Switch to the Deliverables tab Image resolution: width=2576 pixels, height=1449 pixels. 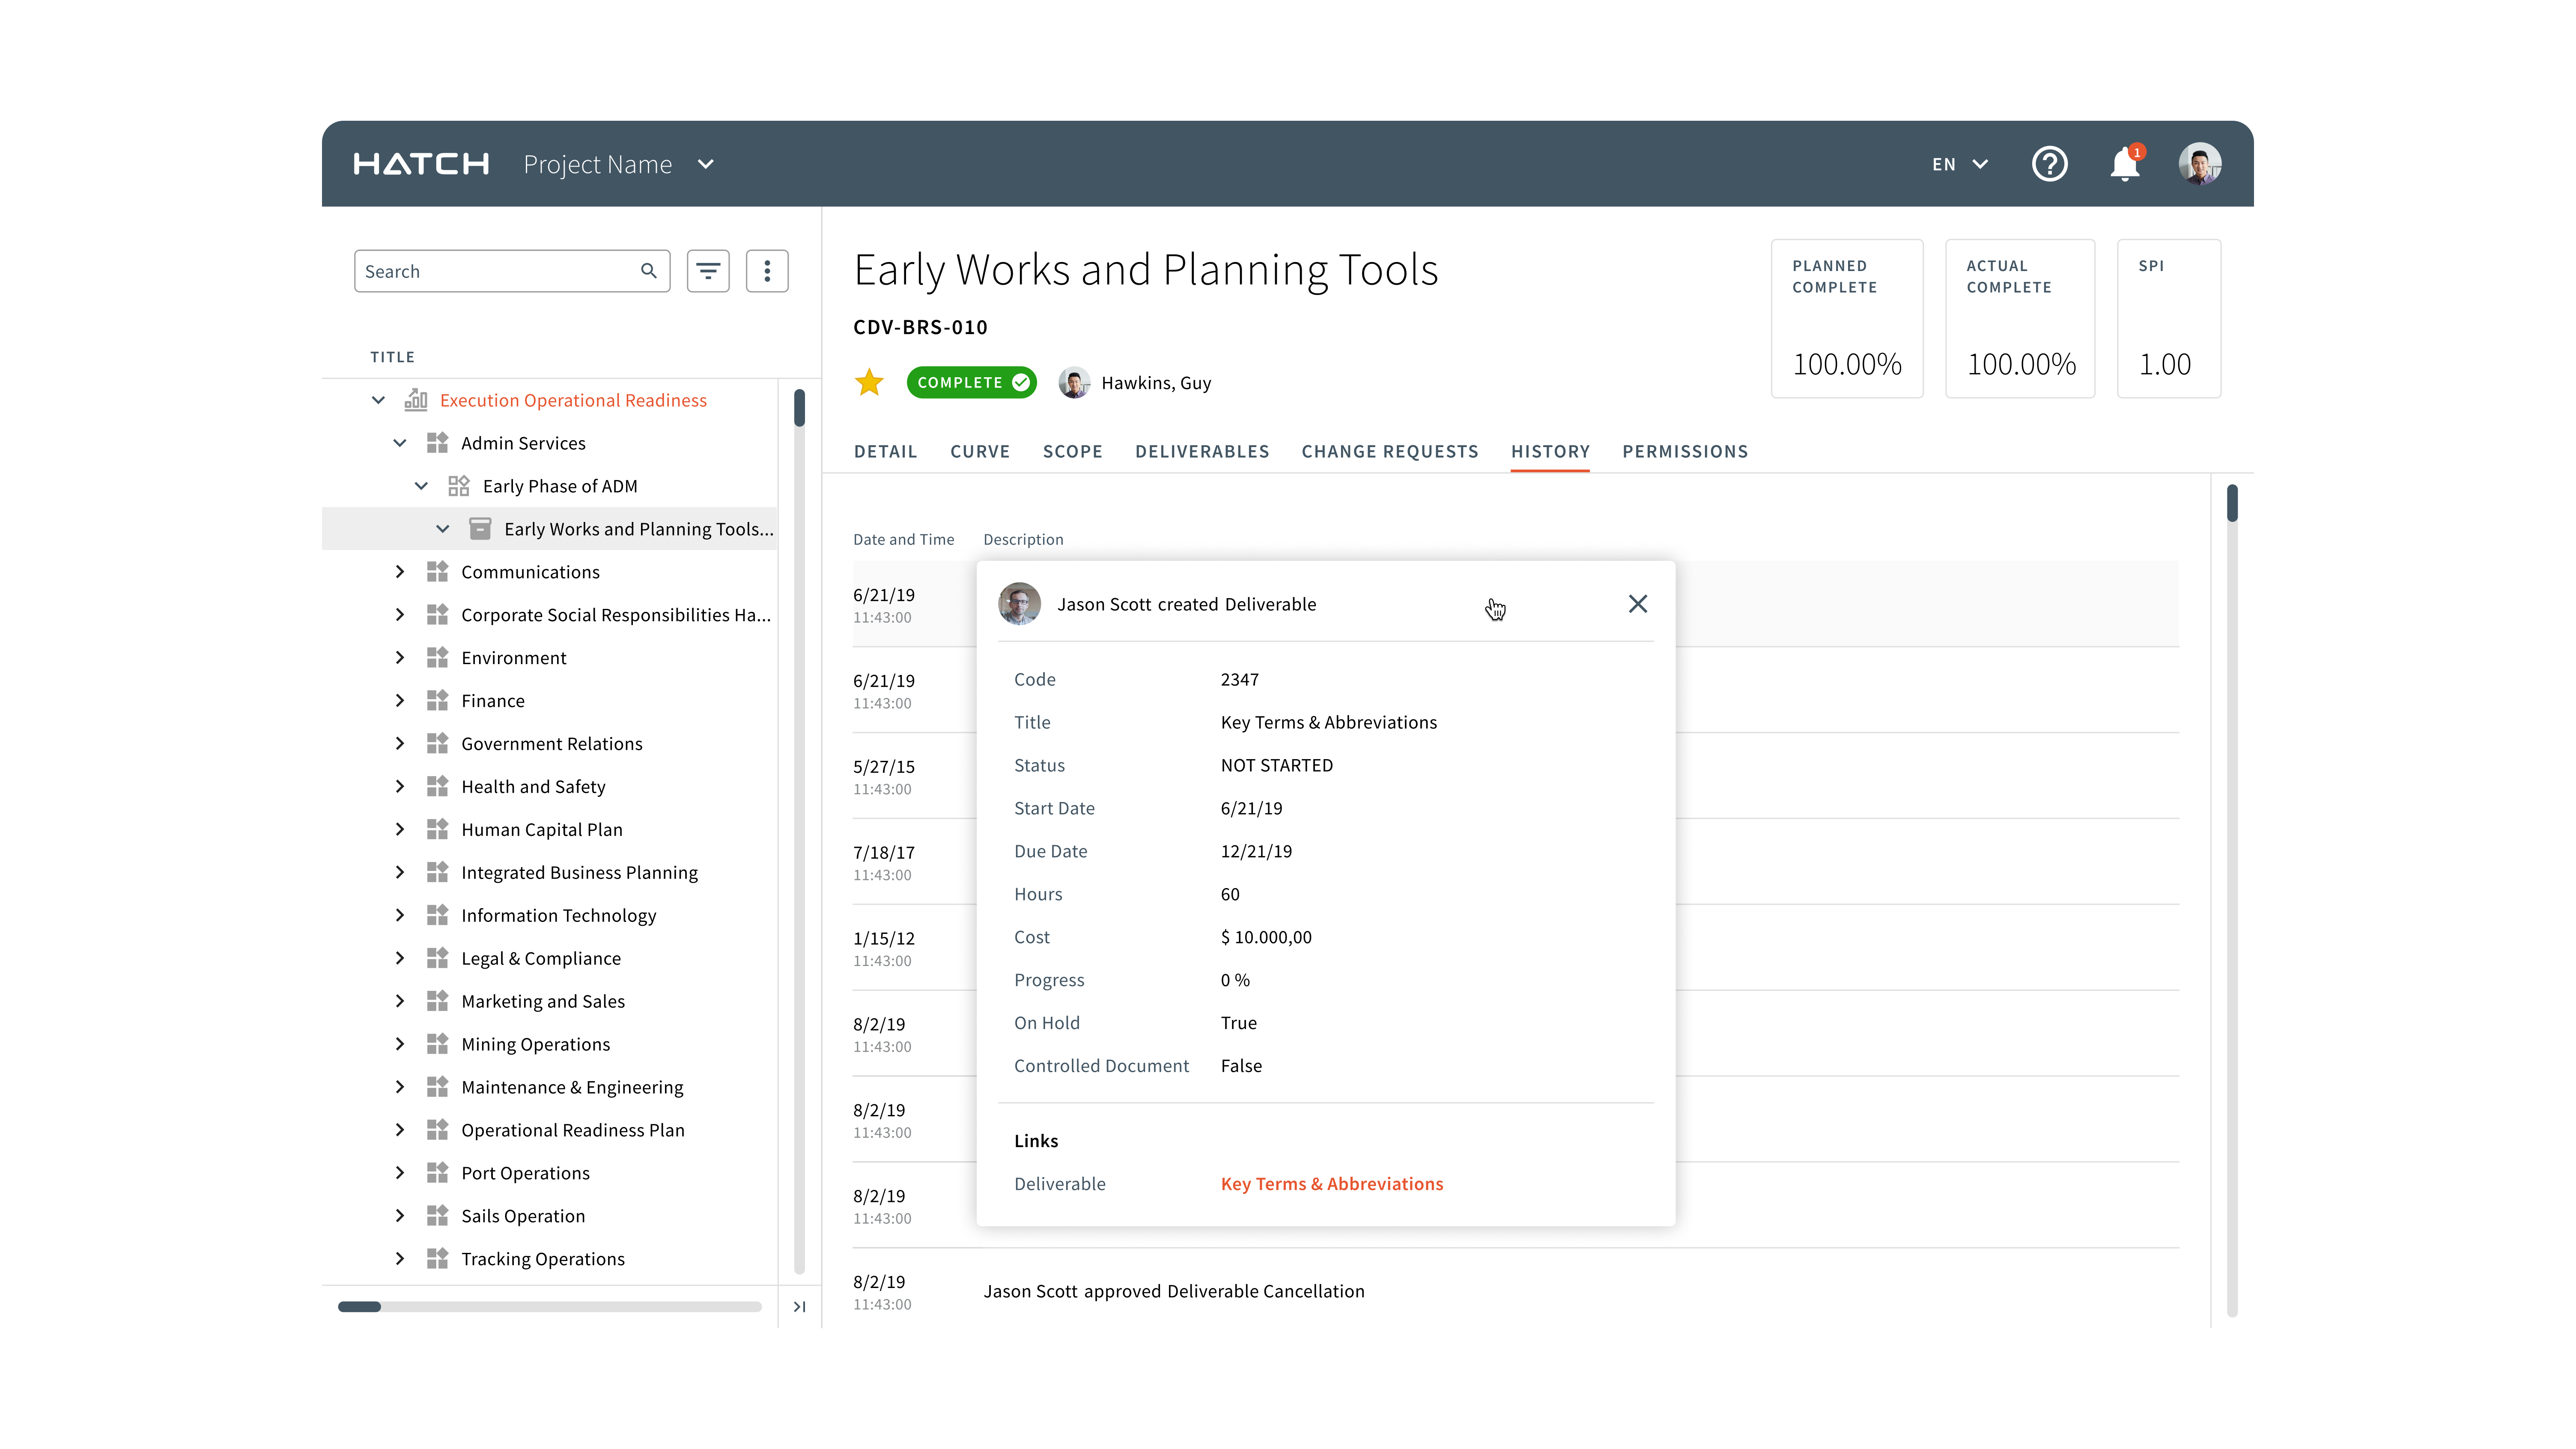click(1201, 451)
